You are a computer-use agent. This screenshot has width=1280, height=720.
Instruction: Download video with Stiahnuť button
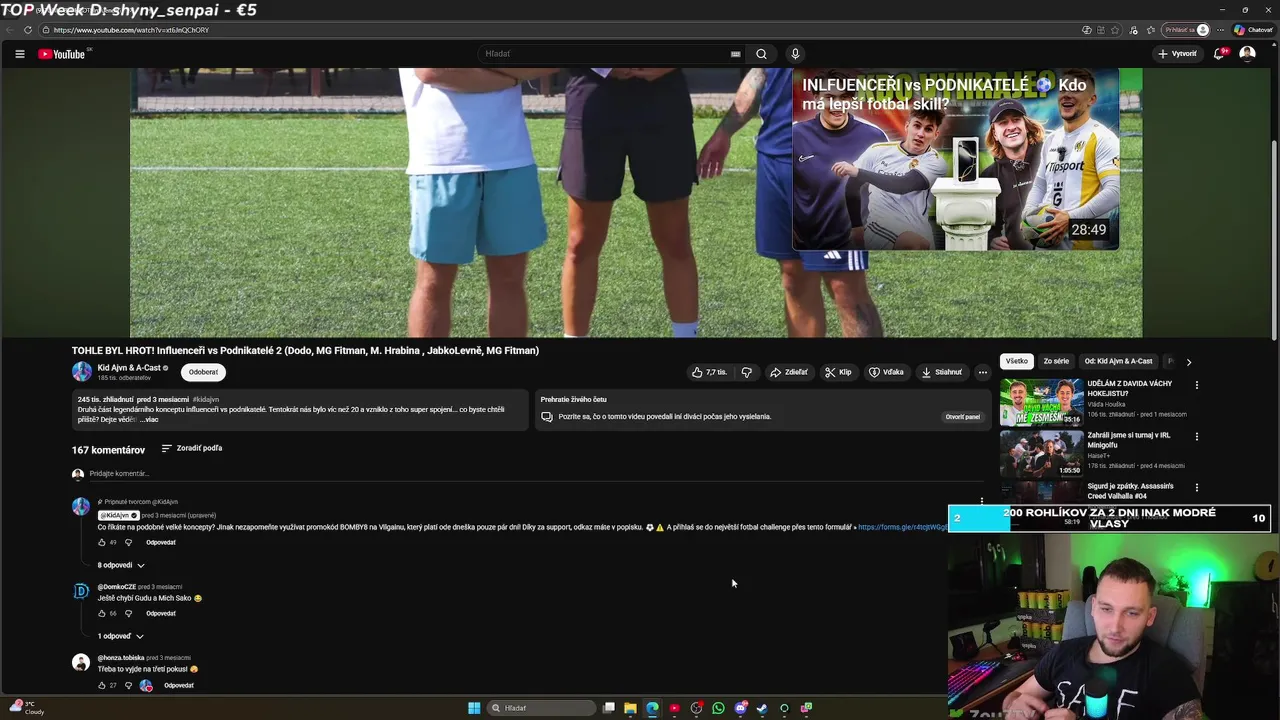pos(941,372)
